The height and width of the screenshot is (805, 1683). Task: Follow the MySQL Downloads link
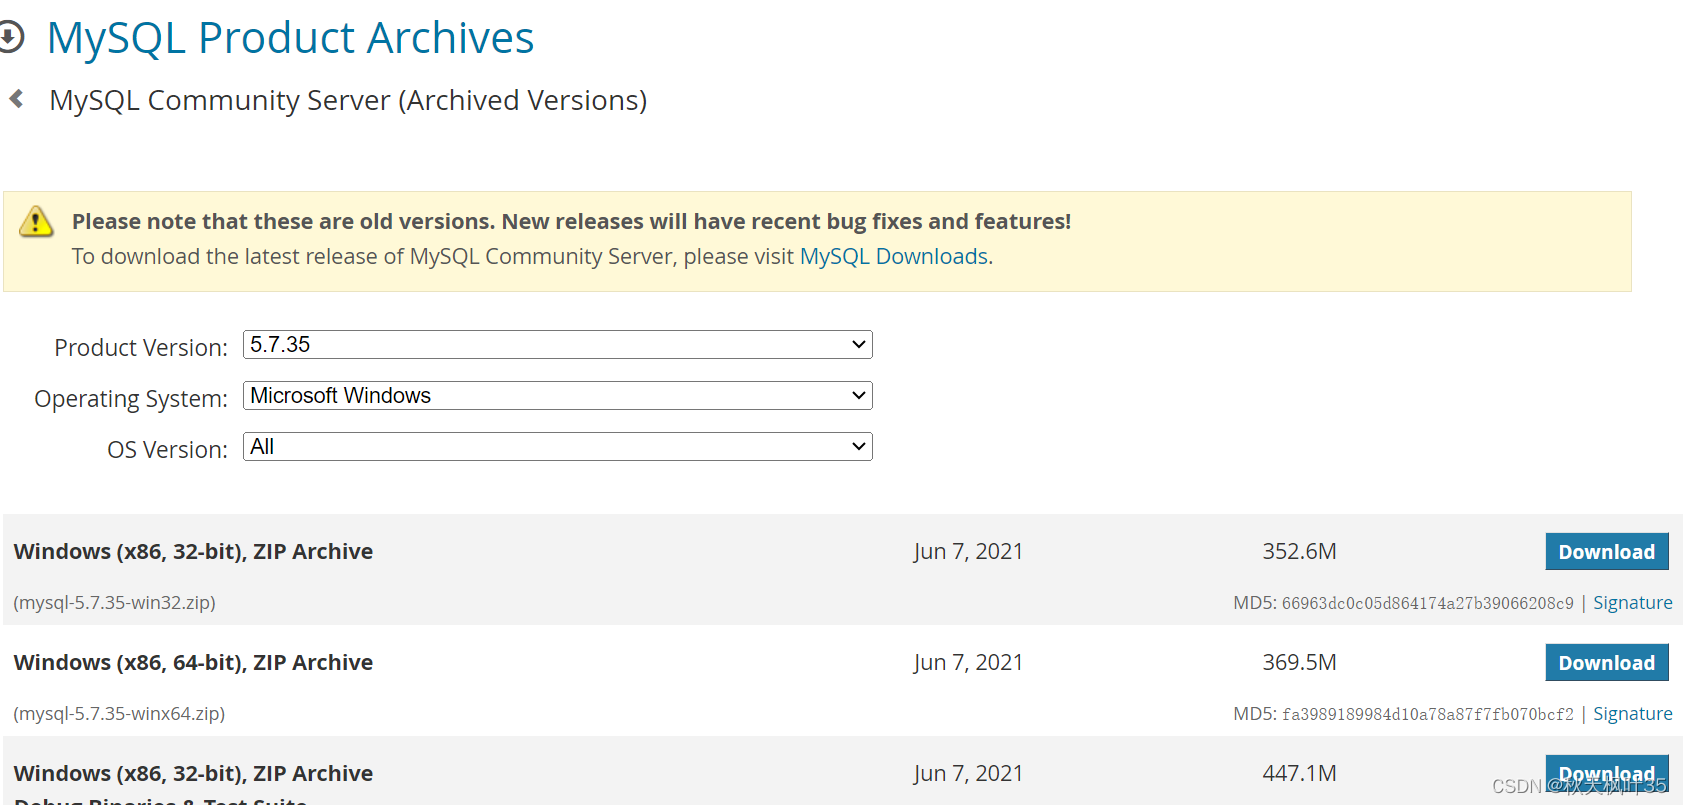click(x=894, y=256)
